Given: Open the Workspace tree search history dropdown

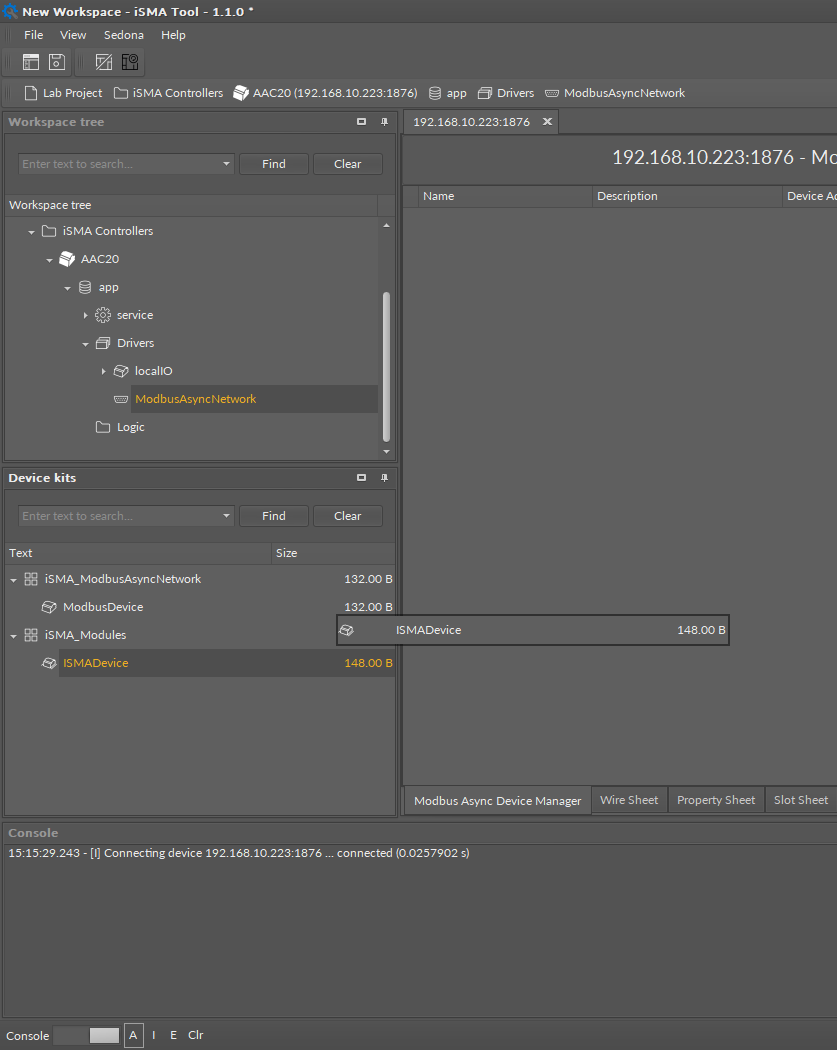Looking at the screenshot, I should coord(226,164).
